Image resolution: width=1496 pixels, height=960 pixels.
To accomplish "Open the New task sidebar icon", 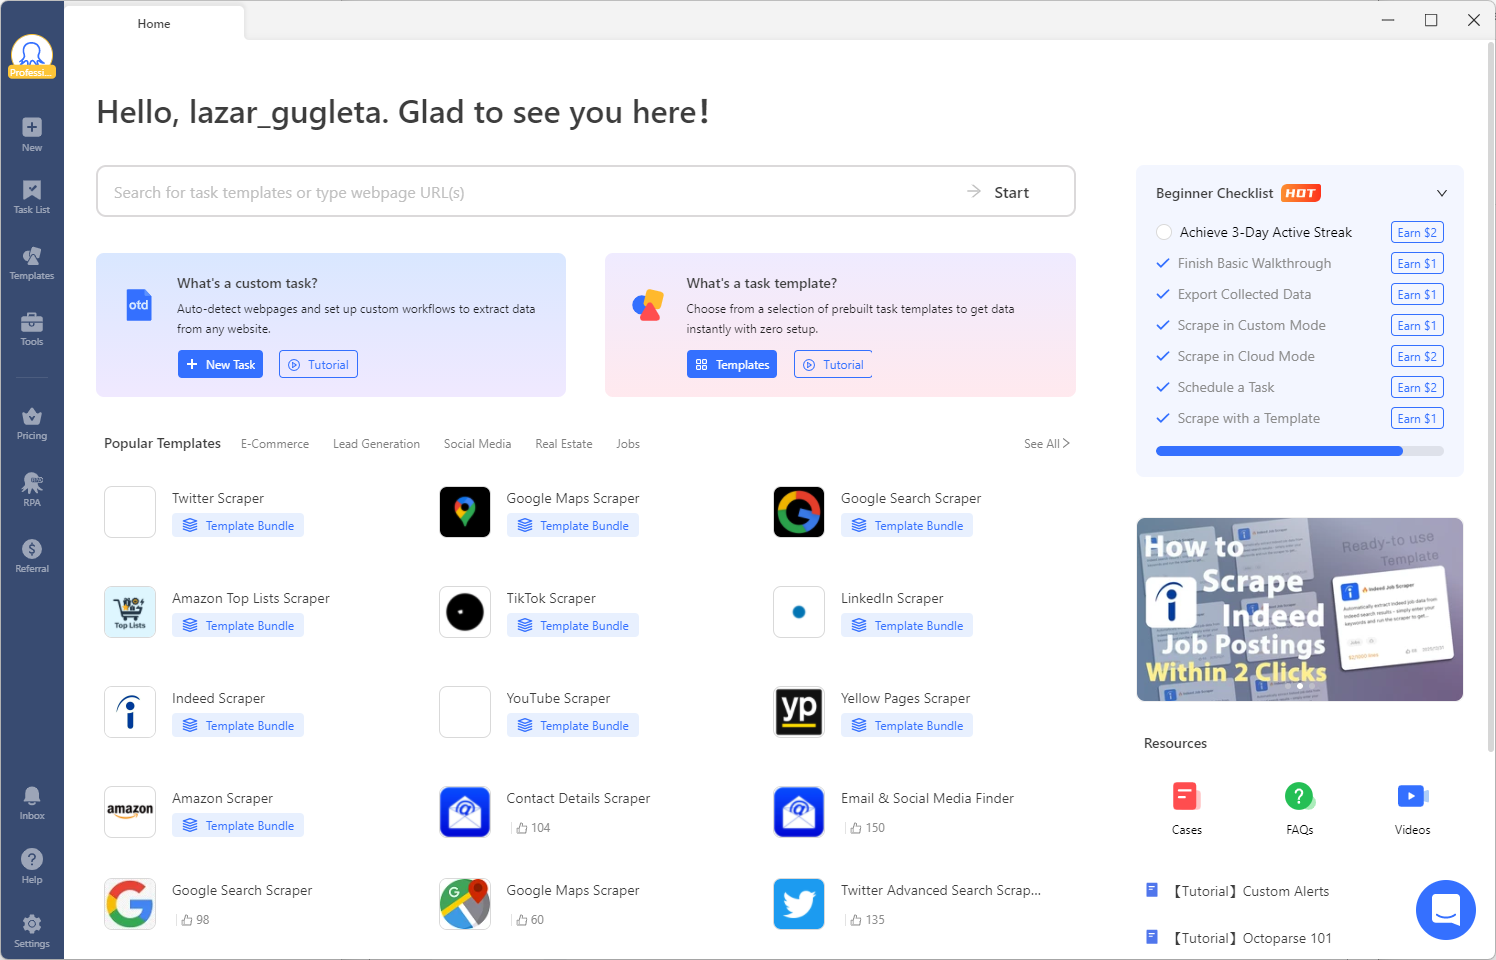I will [x=32, y=128].
